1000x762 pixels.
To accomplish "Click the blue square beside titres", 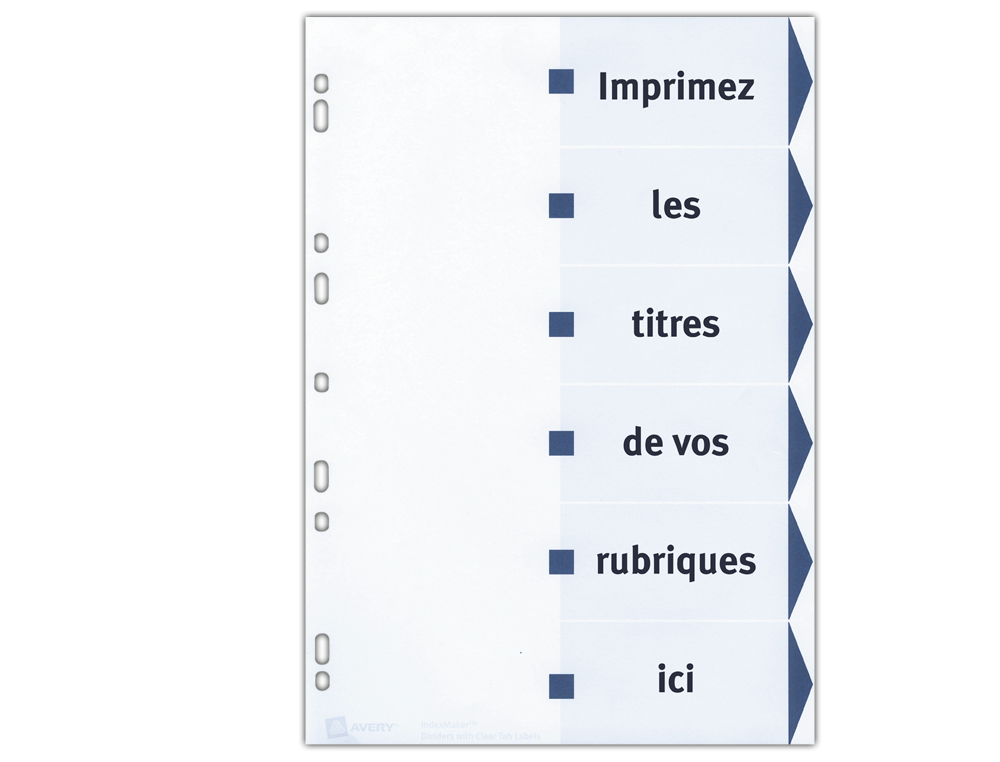I will coord(561,324).
